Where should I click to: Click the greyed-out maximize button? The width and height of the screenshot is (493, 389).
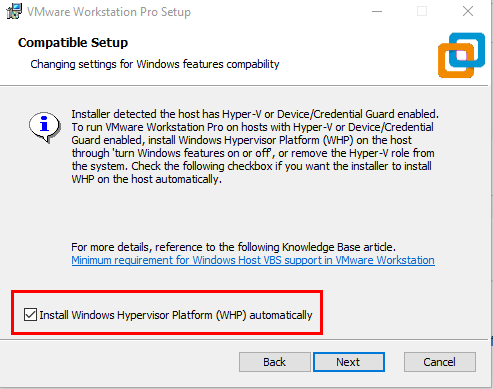422,11
